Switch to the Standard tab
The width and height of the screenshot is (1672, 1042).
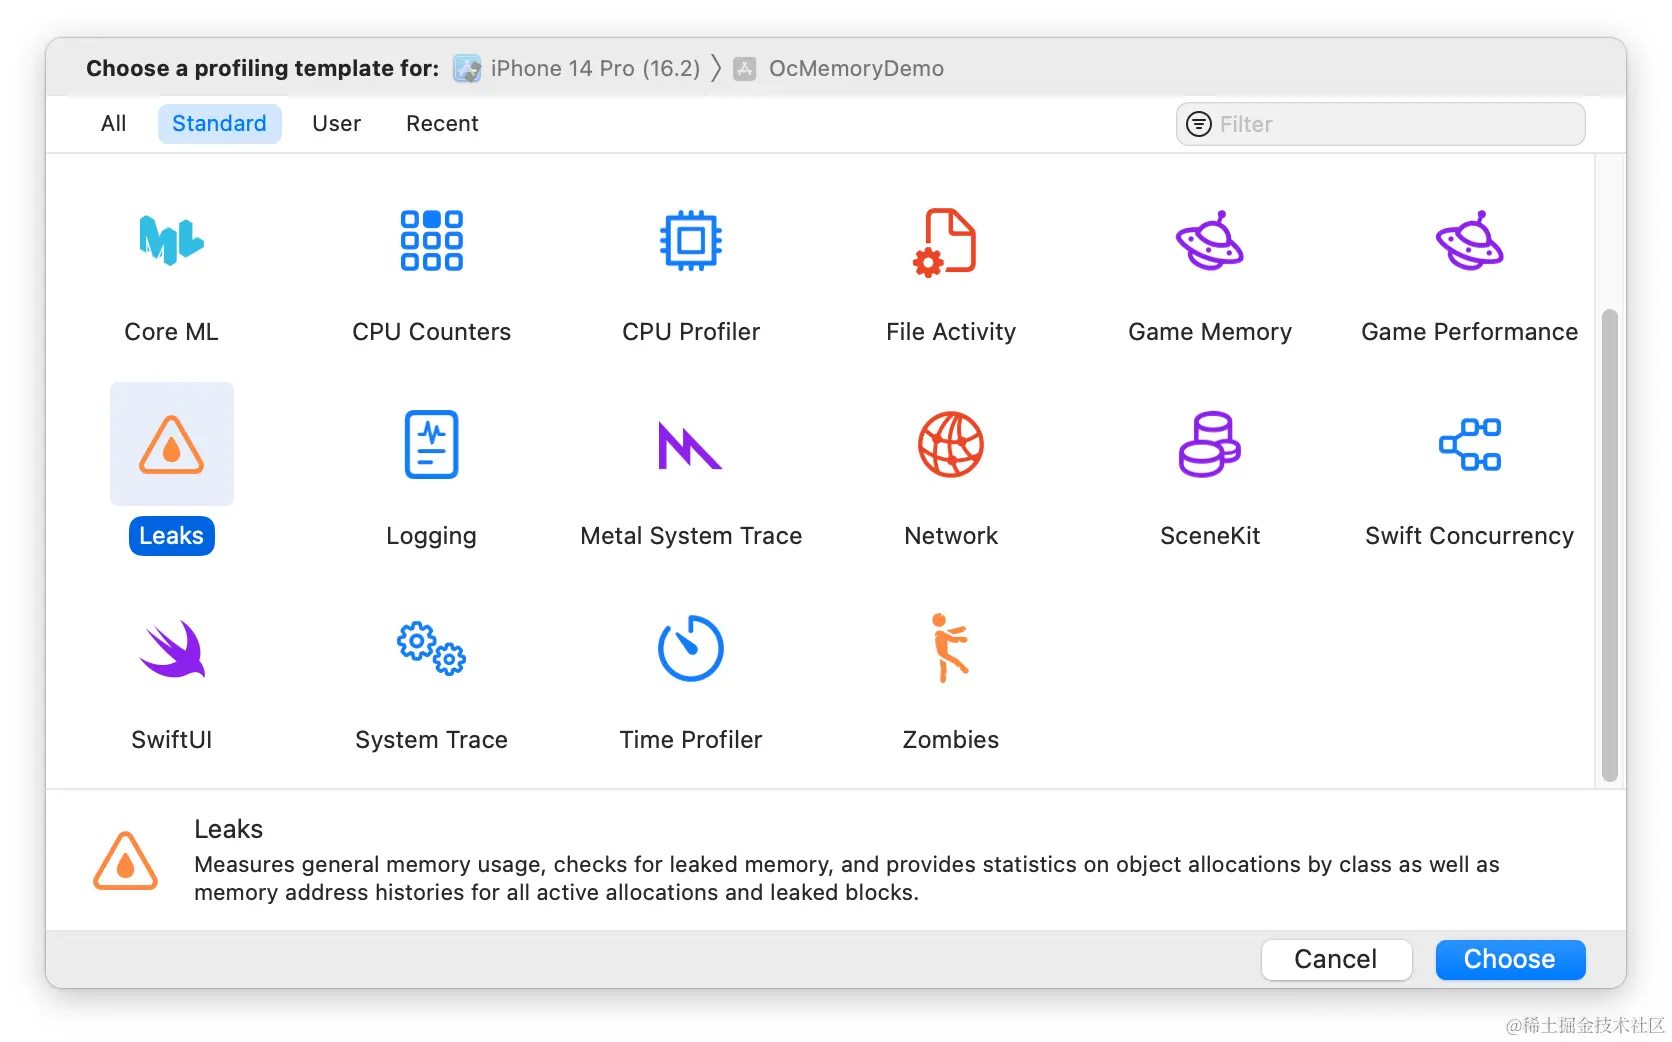[x=219, y=123]
